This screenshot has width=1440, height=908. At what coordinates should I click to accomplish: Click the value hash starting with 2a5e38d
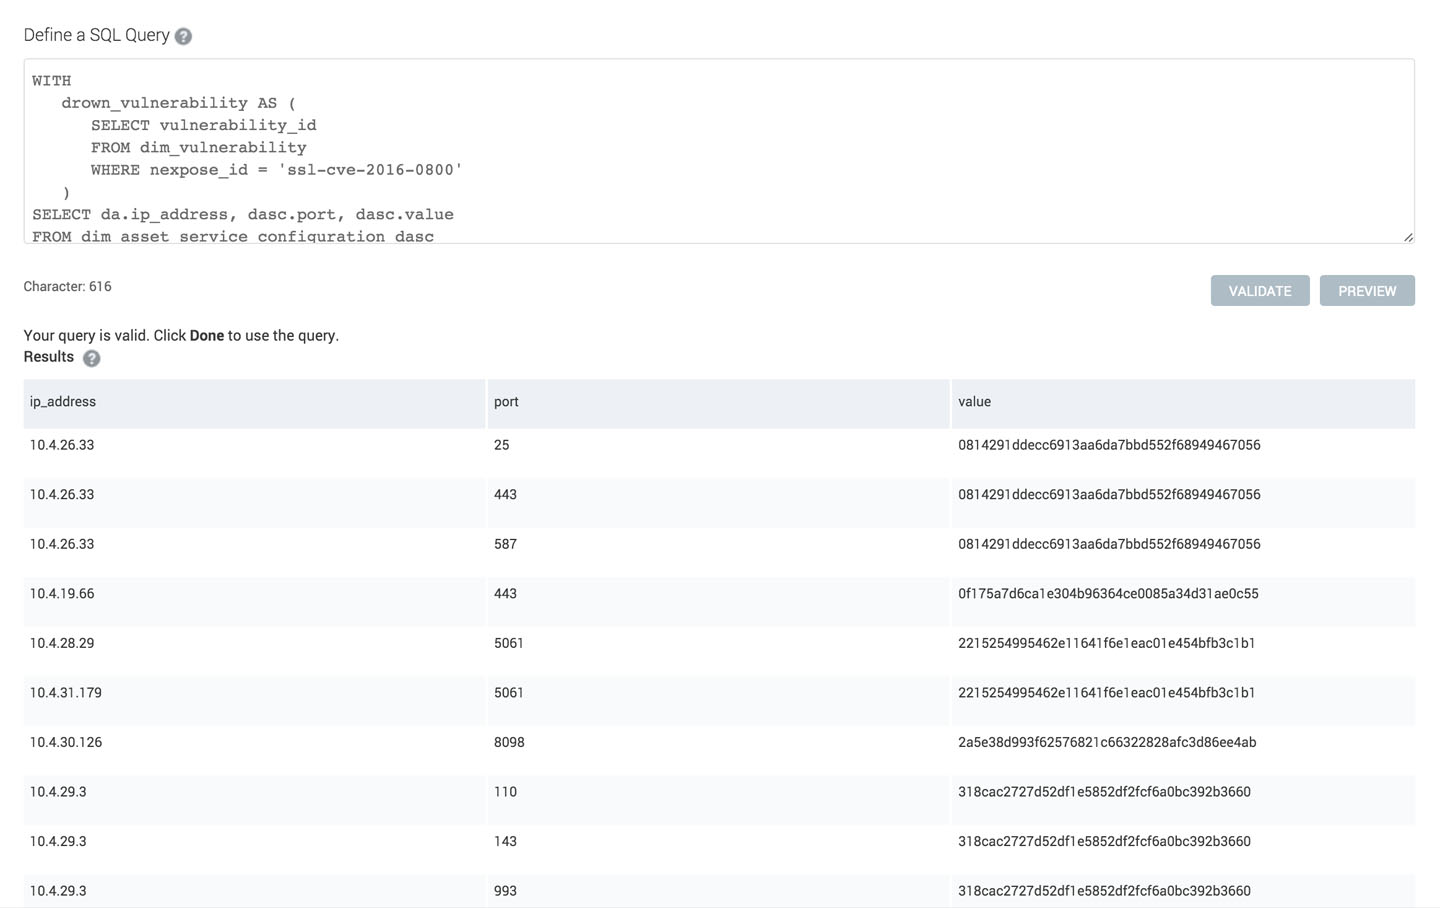(x=1107, y=742)
